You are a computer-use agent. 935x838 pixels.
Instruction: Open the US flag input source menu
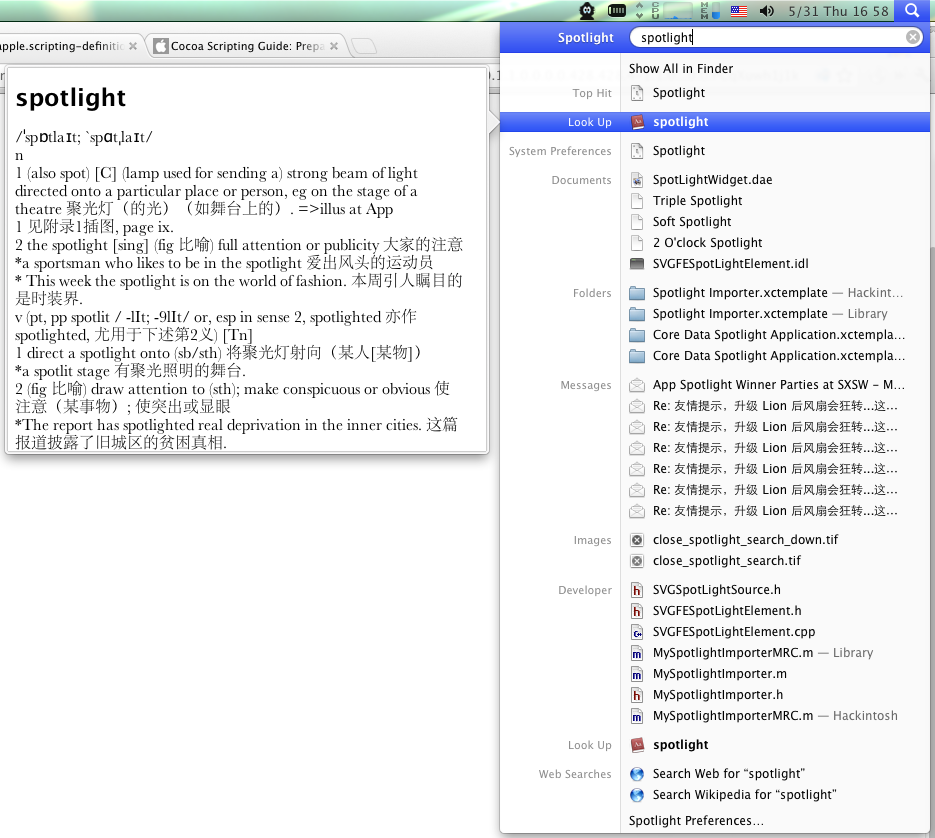(x=739, y=11)
